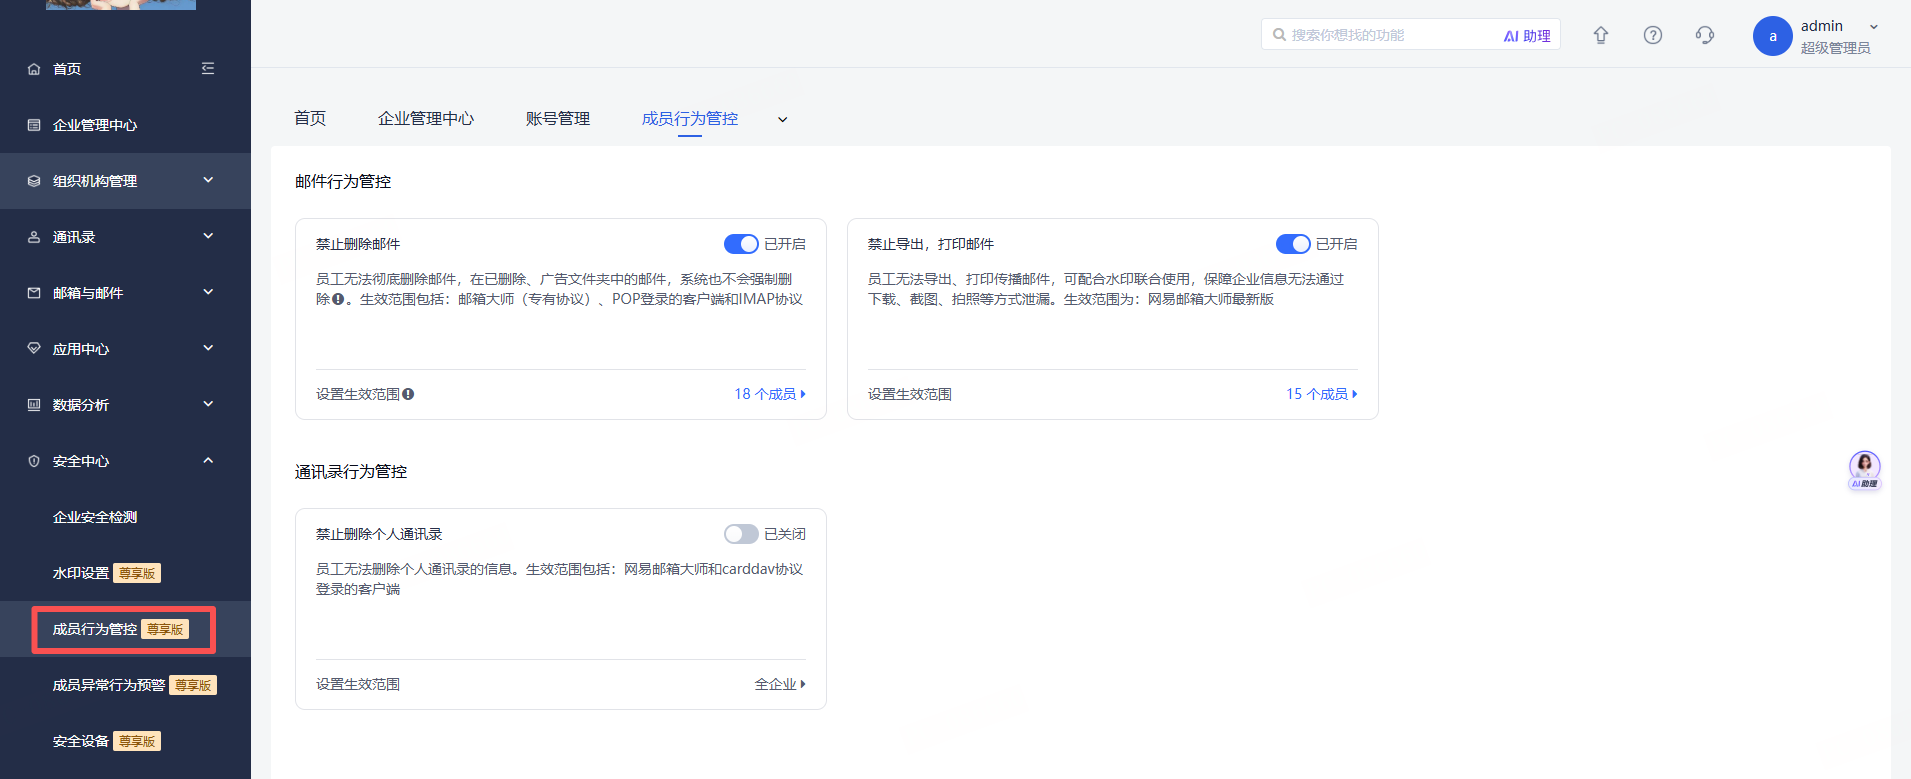Viewport: 1911px width, 779px height.
Task: Click the 邮箱与邮件 envelope icon
Action: pyautogui.click(x=34, y=293)
